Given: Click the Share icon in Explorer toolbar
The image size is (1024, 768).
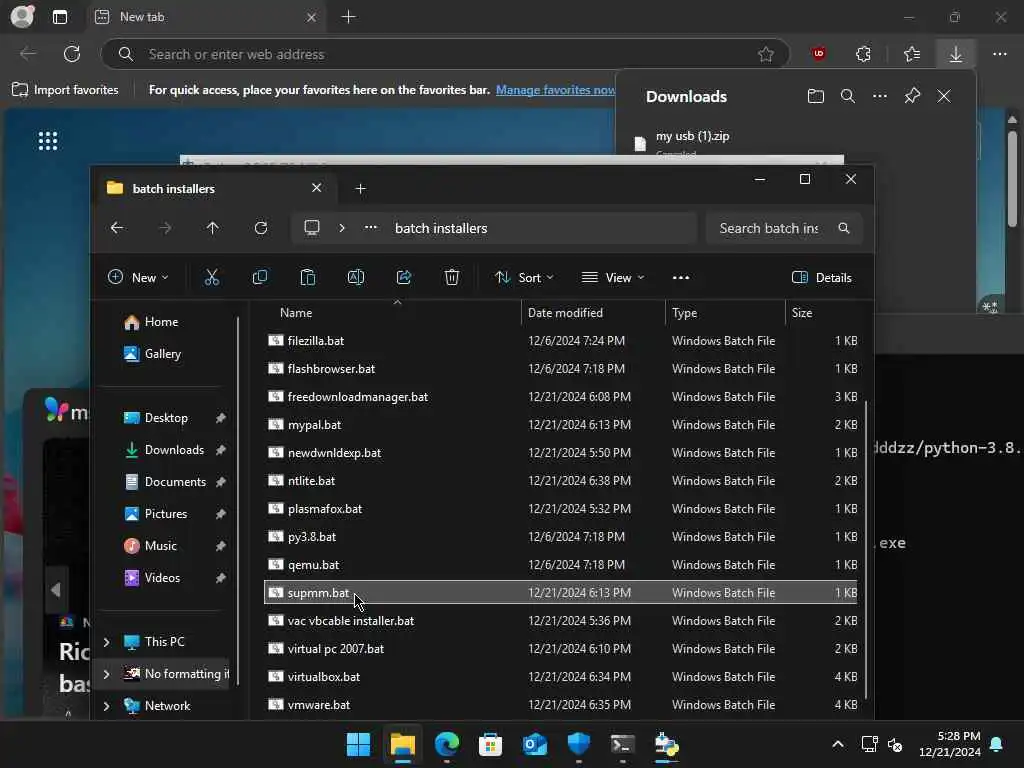Looking at the screenshot, I should [404, 278].
